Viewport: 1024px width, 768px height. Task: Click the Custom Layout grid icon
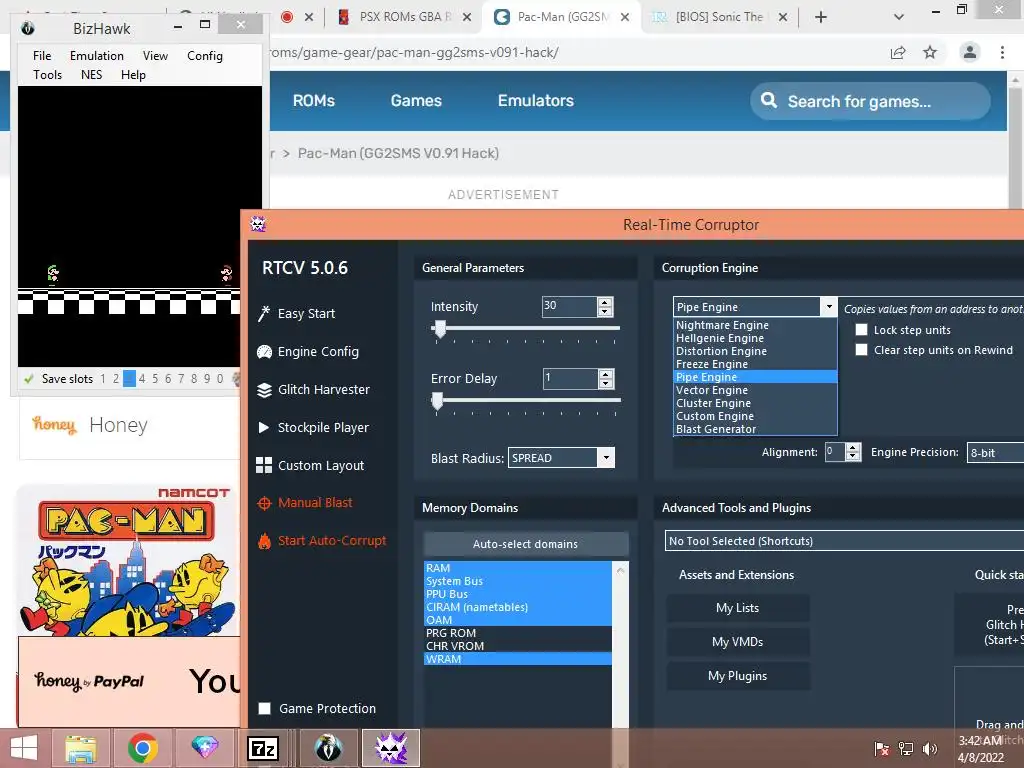(x=264, y=466)
